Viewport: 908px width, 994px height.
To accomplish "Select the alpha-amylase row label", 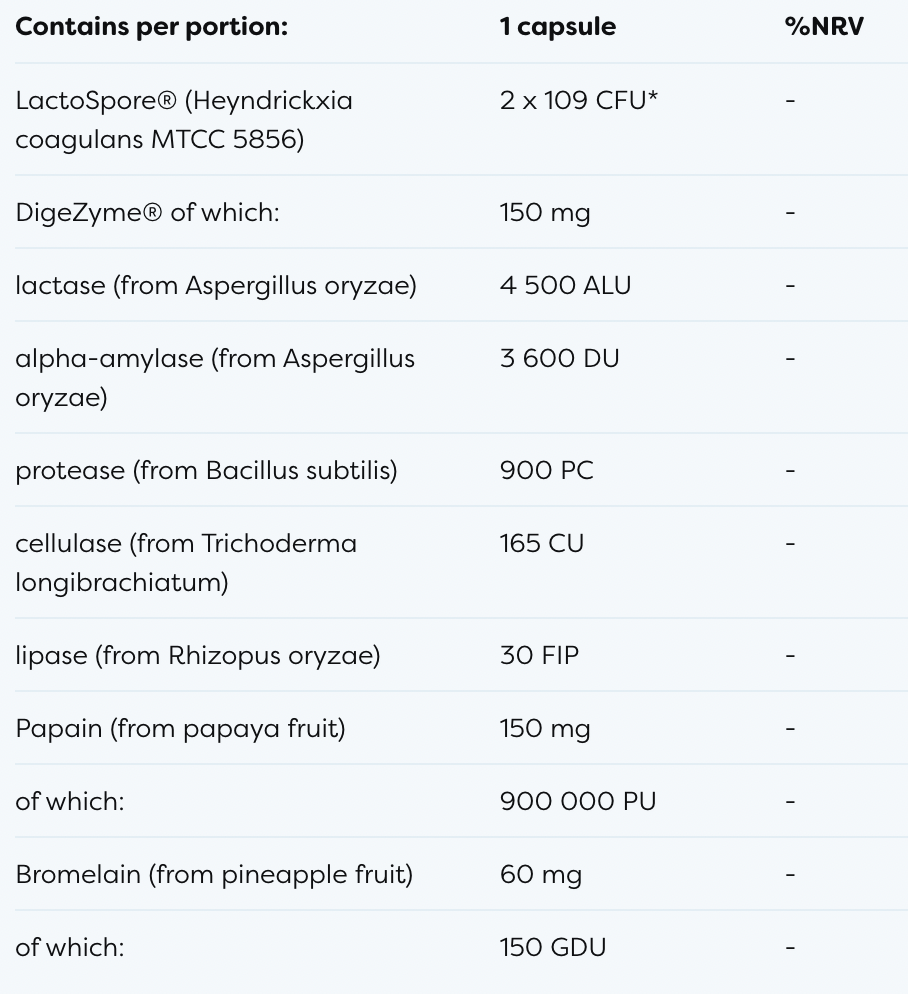I will coord(215,377).
